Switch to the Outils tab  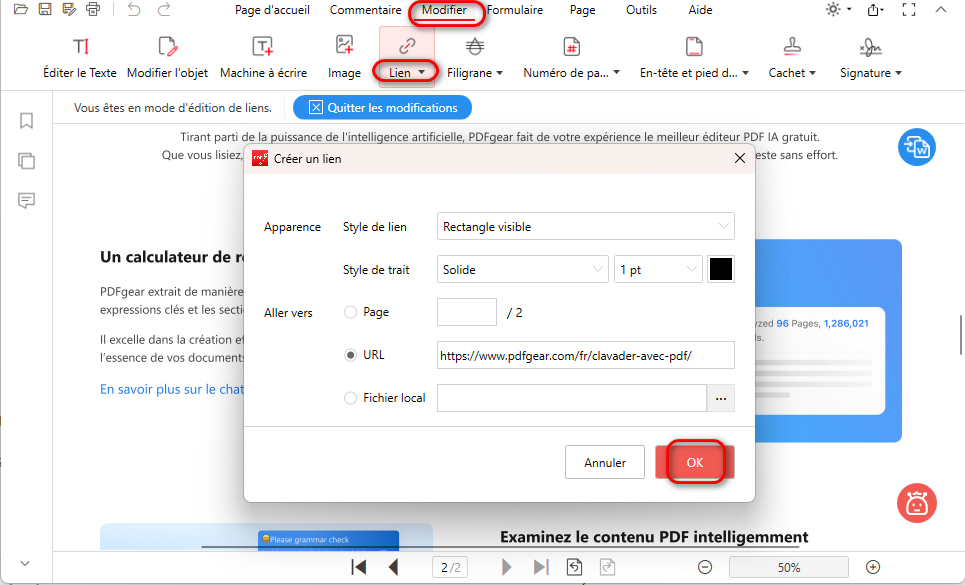point(641,10)
